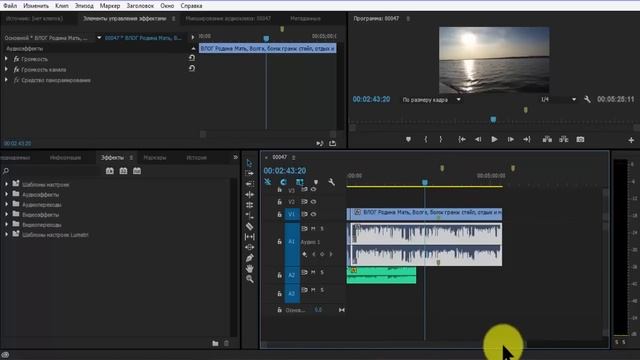The width and height of the screenshot is (640, 360).
Task: Expand the Аудиопереходы folder
Action: pyautogui.click(x=6, y=204)
